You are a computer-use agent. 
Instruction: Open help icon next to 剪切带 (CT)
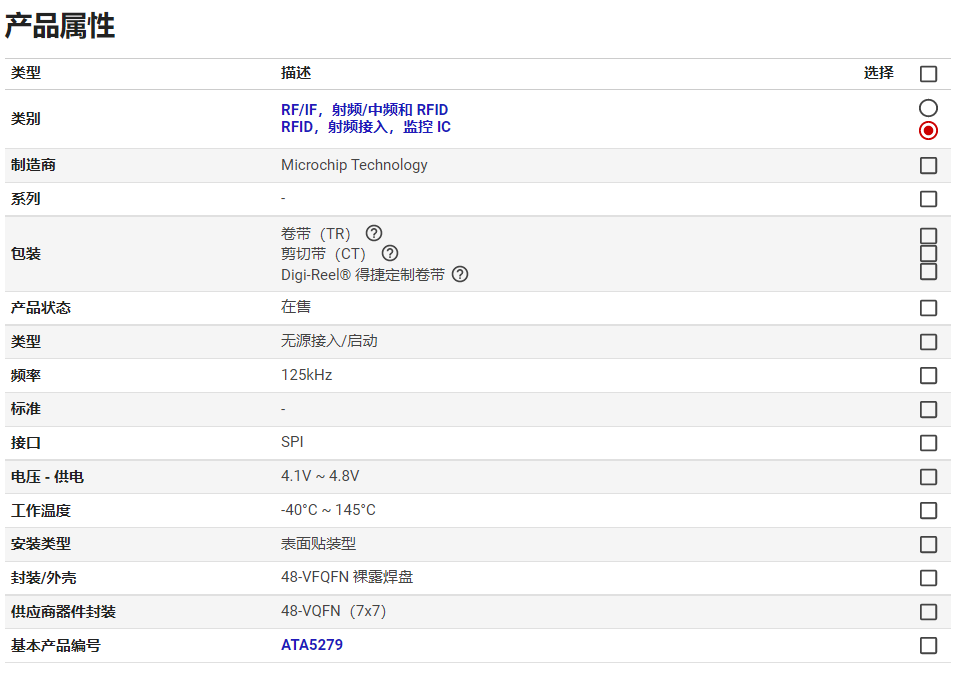click(x=390, y=253)
